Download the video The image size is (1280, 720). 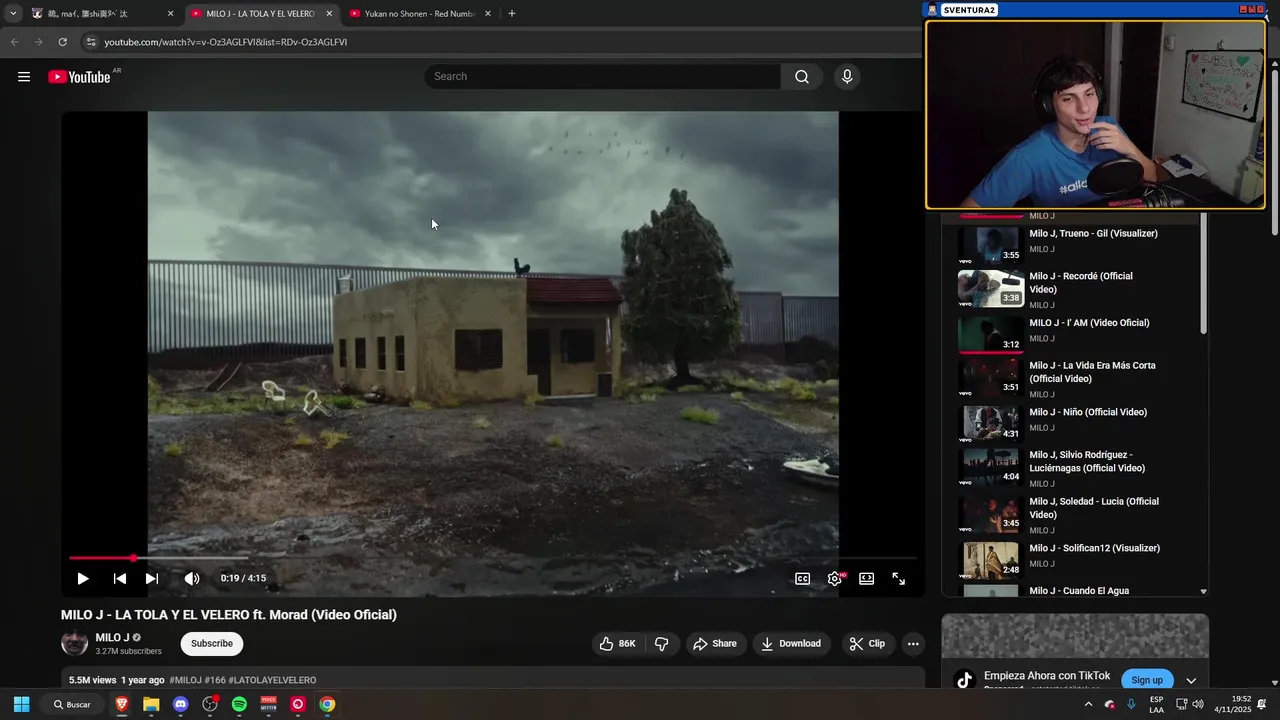(x=791, y=644)
